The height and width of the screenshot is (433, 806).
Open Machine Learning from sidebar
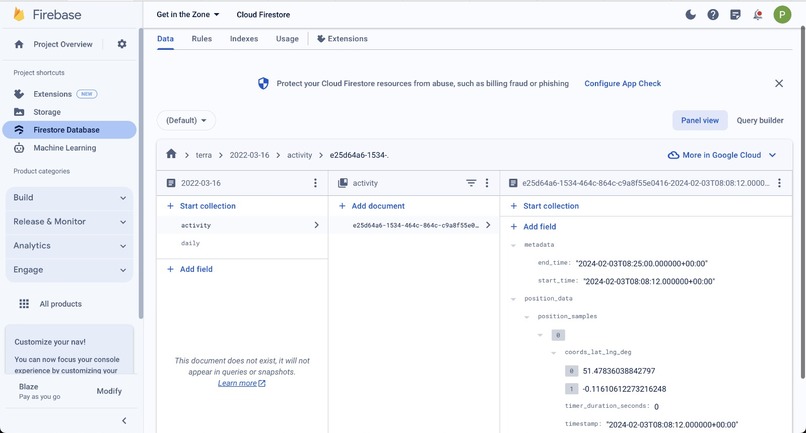point(64,148)
